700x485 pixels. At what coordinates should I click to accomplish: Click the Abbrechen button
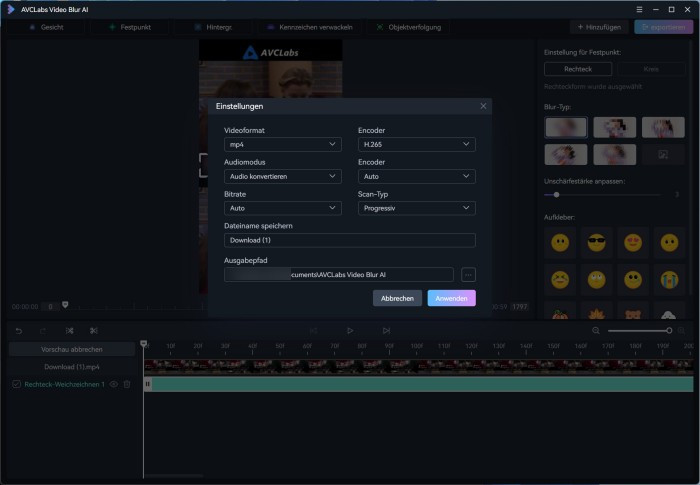(397, 298)
